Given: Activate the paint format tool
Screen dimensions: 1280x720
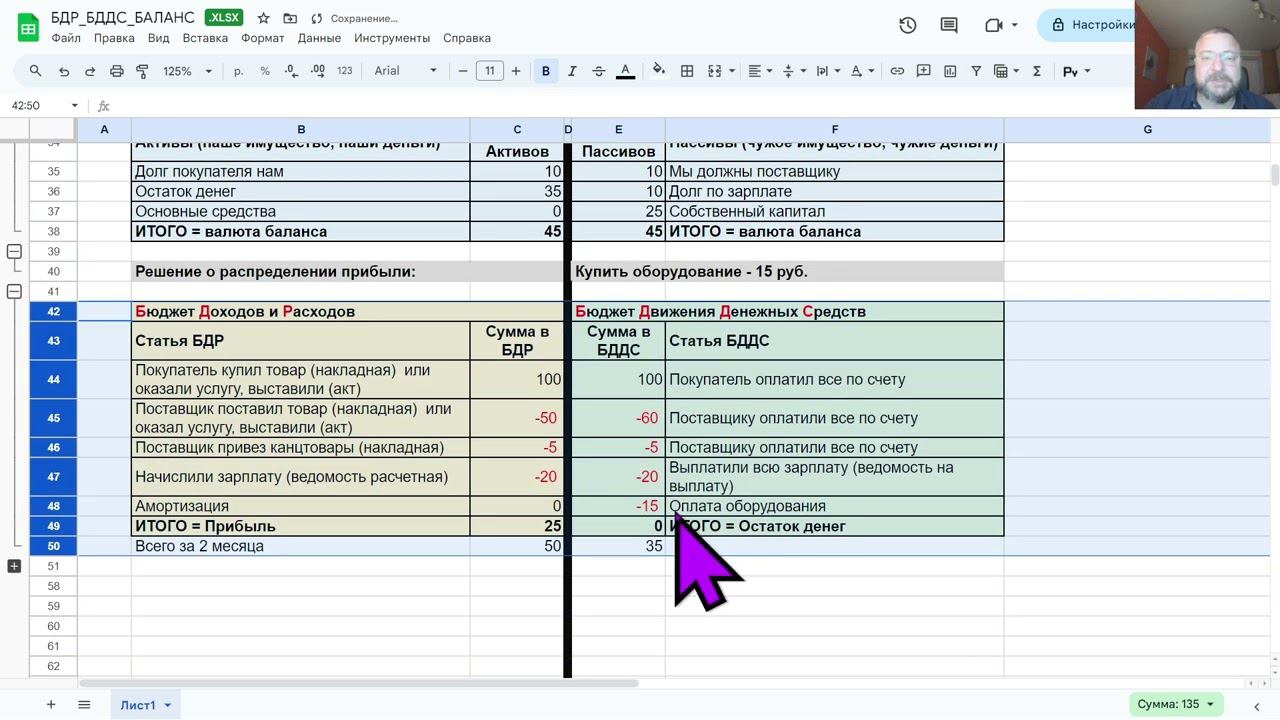Looking at the screenshot, I should point(142,71).
